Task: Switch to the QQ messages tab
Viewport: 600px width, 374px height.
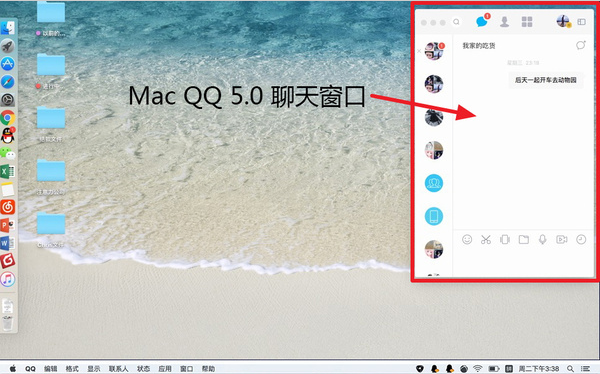Action: point(481,21)
